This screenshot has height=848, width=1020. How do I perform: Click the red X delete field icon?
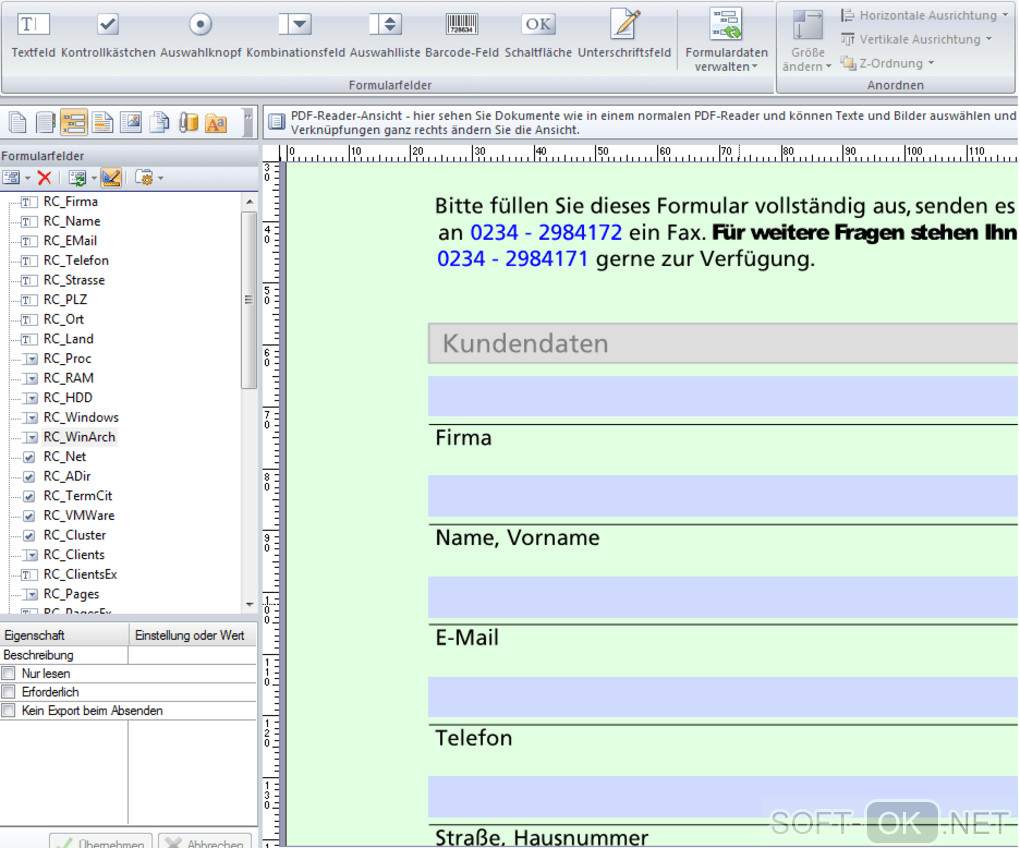pos(44,178)
